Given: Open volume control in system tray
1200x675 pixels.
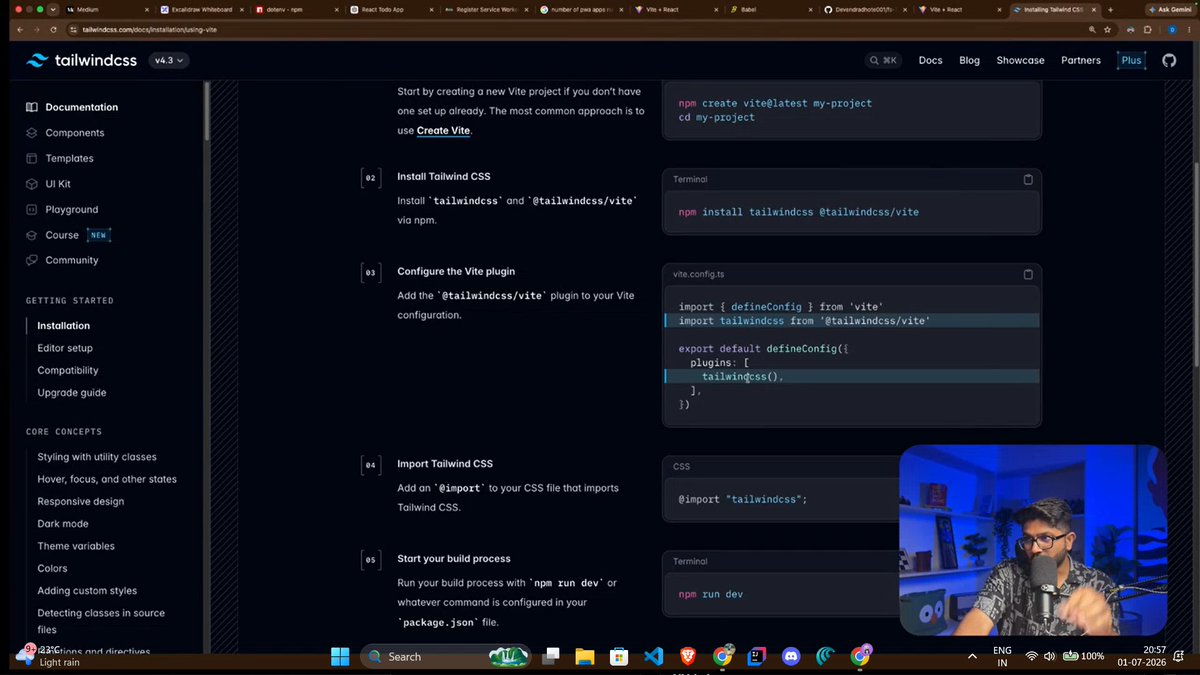Looking at the screenshot, I should 1050,656.
